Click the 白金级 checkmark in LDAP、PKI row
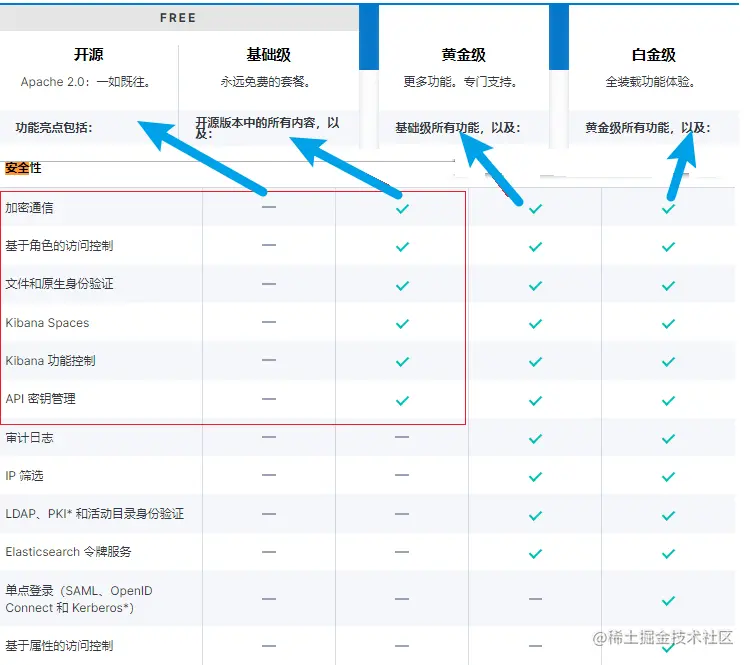The width and height of the screenshot is (752, 665). 668,516
